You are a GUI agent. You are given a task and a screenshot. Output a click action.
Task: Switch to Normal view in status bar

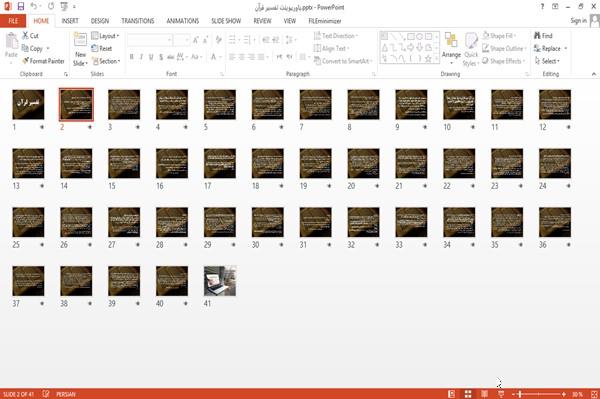point(452,394)
